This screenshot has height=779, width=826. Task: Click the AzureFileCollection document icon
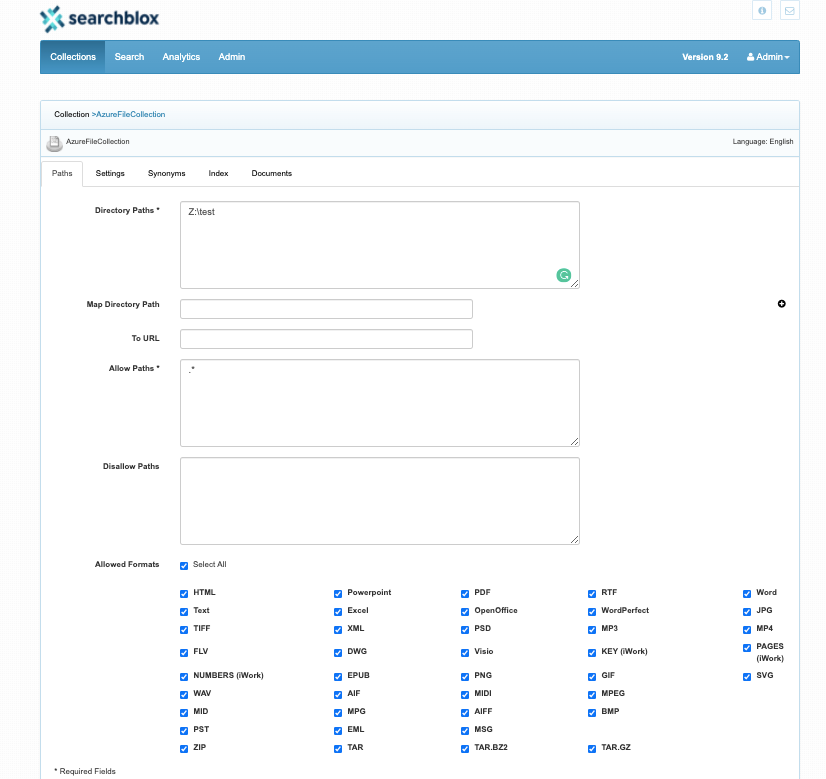pyautogui.click(x=54, y=143)
